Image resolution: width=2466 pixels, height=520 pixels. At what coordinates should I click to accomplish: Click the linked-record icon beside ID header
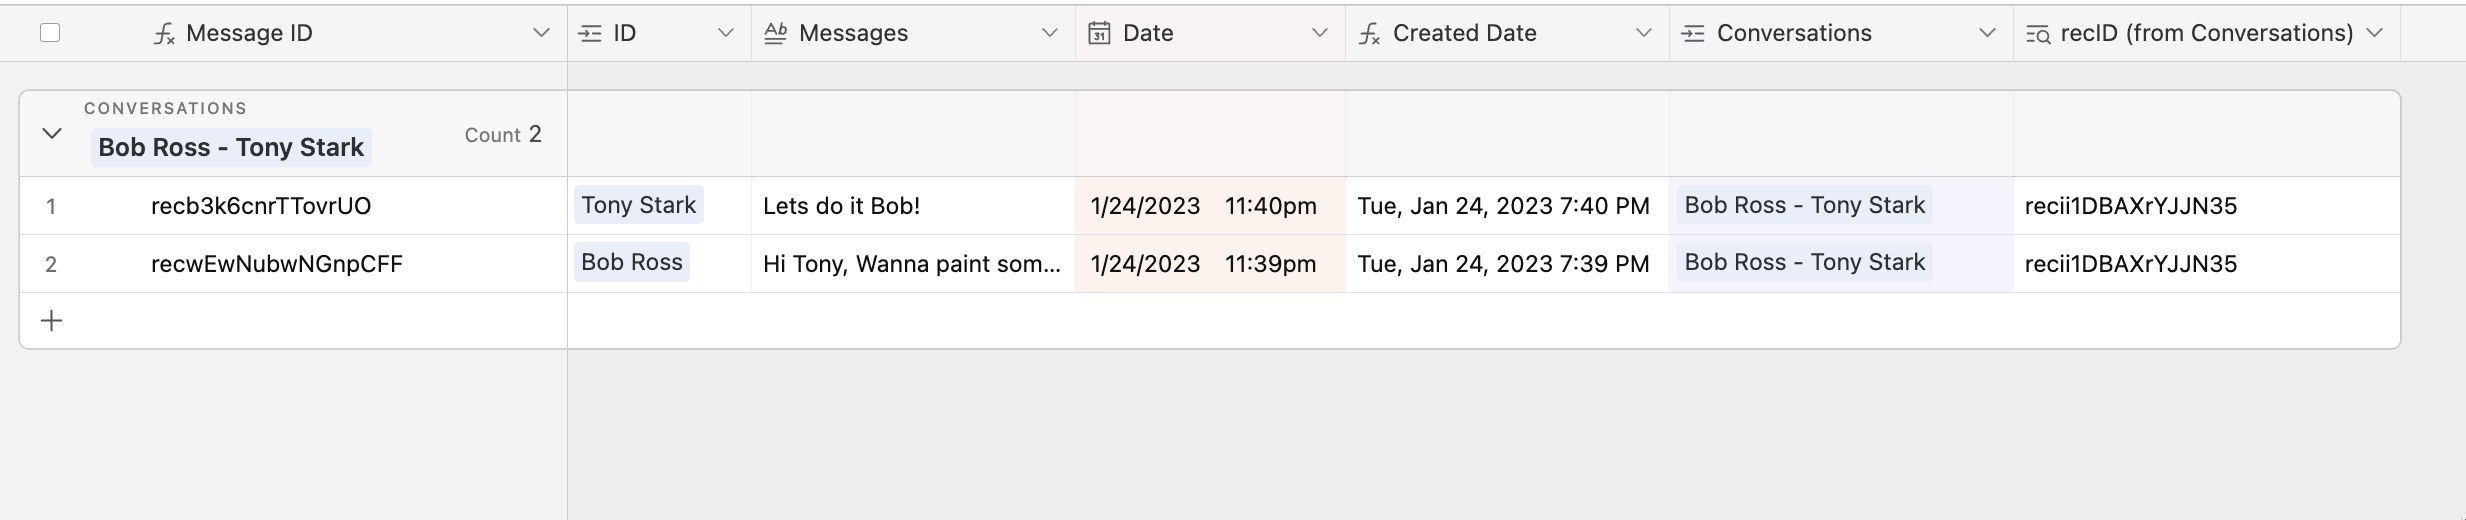tap(591, 34)
